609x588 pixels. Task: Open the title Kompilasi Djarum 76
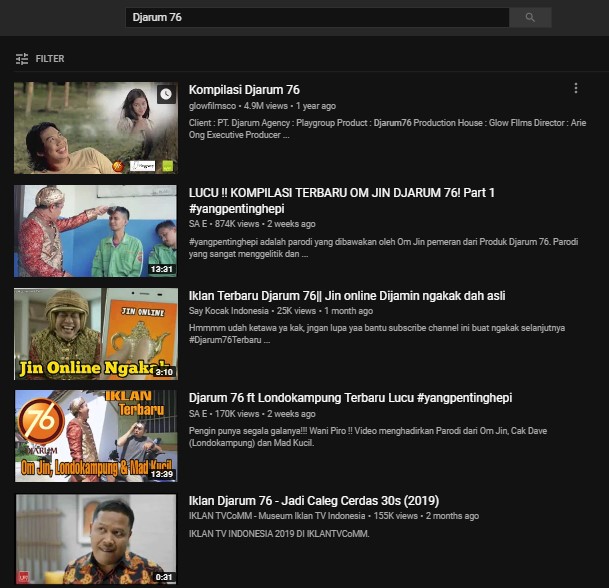(244, 90)
